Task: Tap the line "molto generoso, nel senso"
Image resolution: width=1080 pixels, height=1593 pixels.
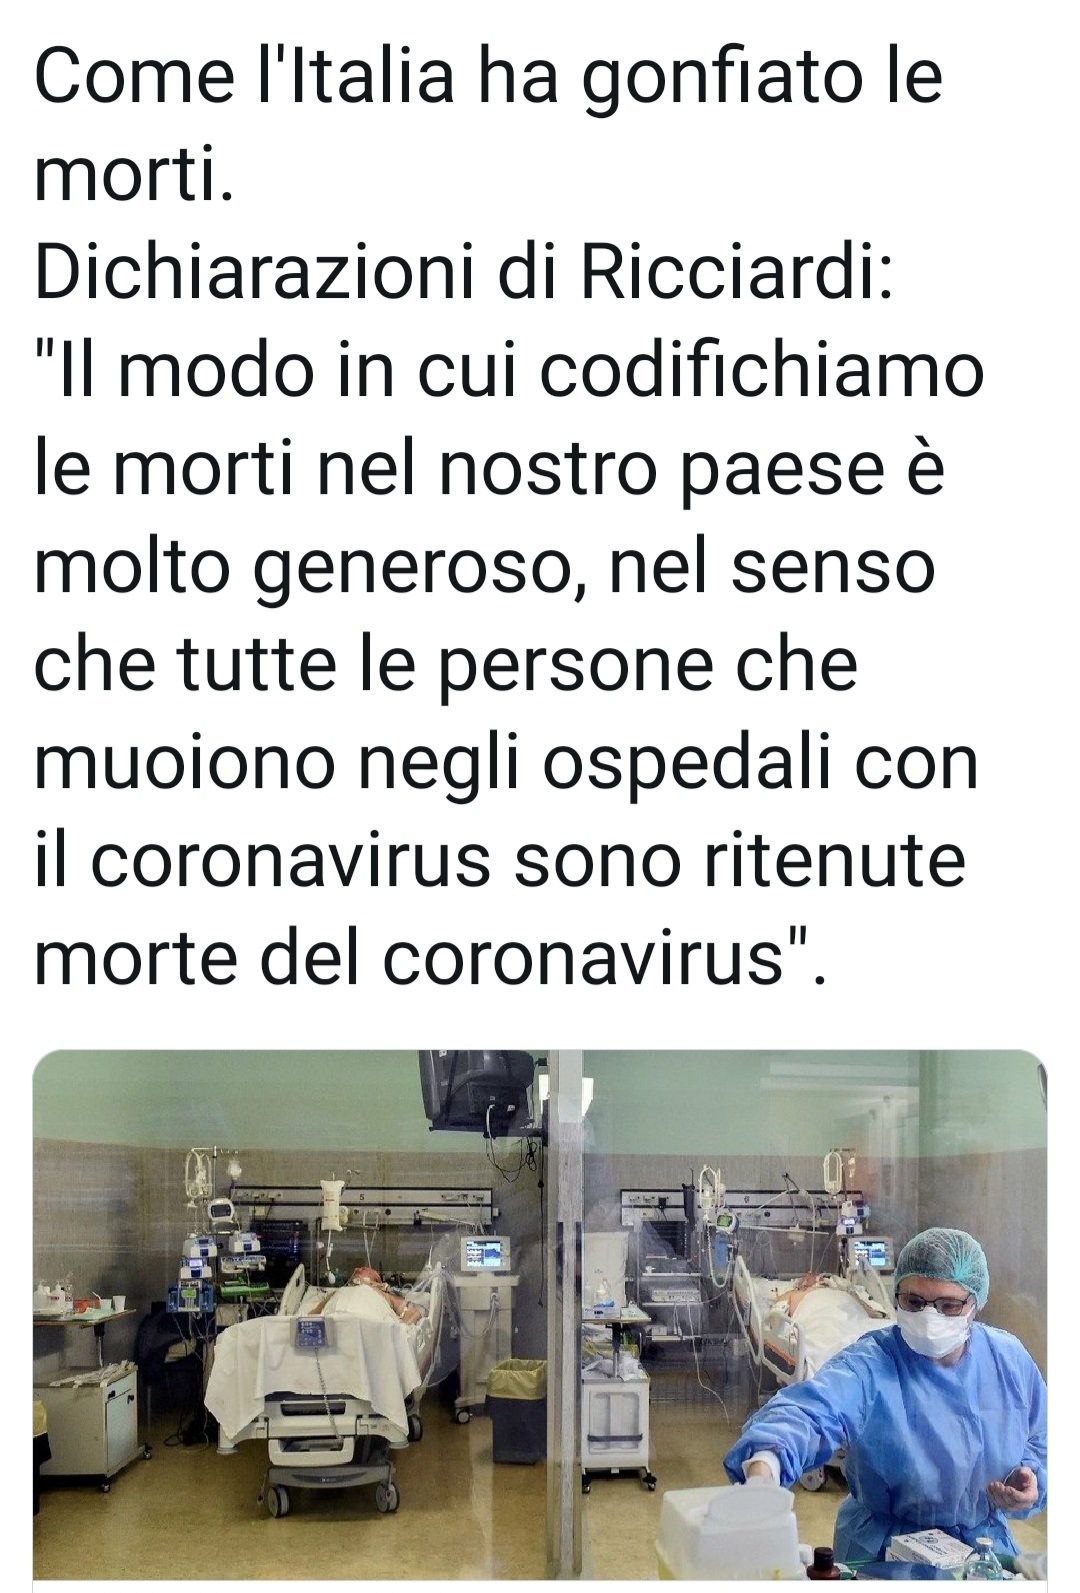Action: tap(485, 569)
